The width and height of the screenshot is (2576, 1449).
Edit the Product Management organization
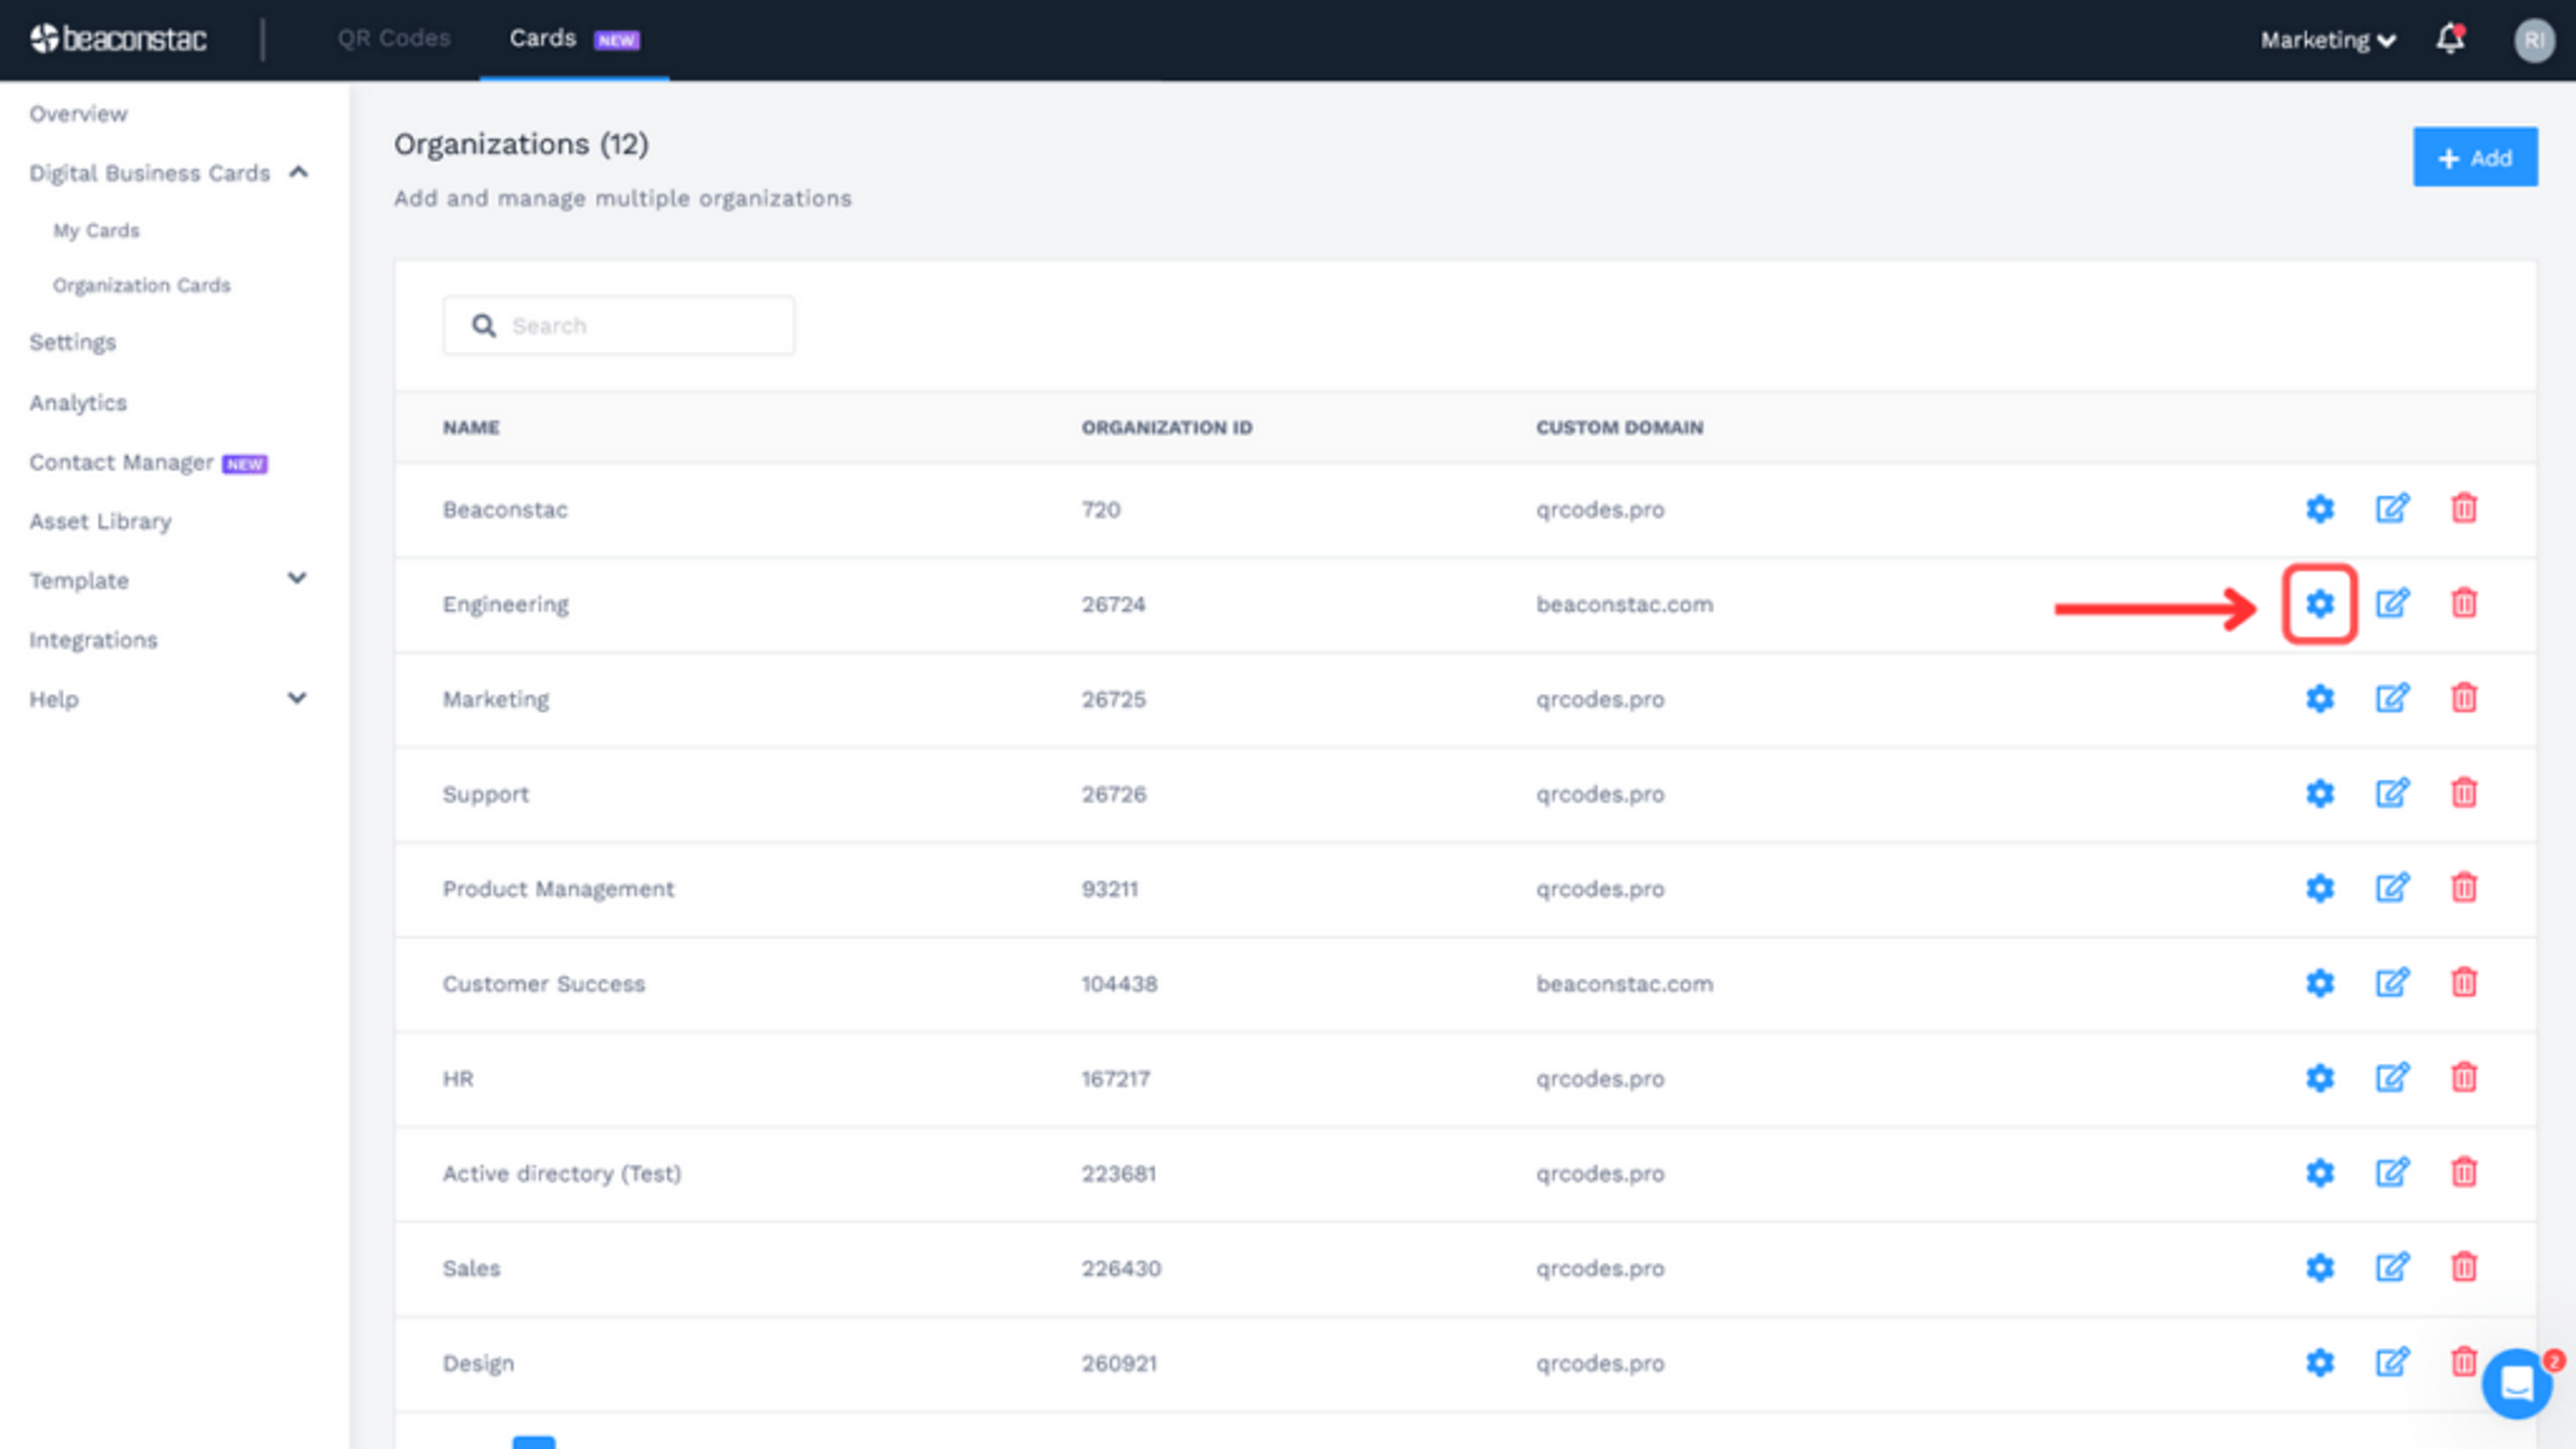tap(2392, 888)
